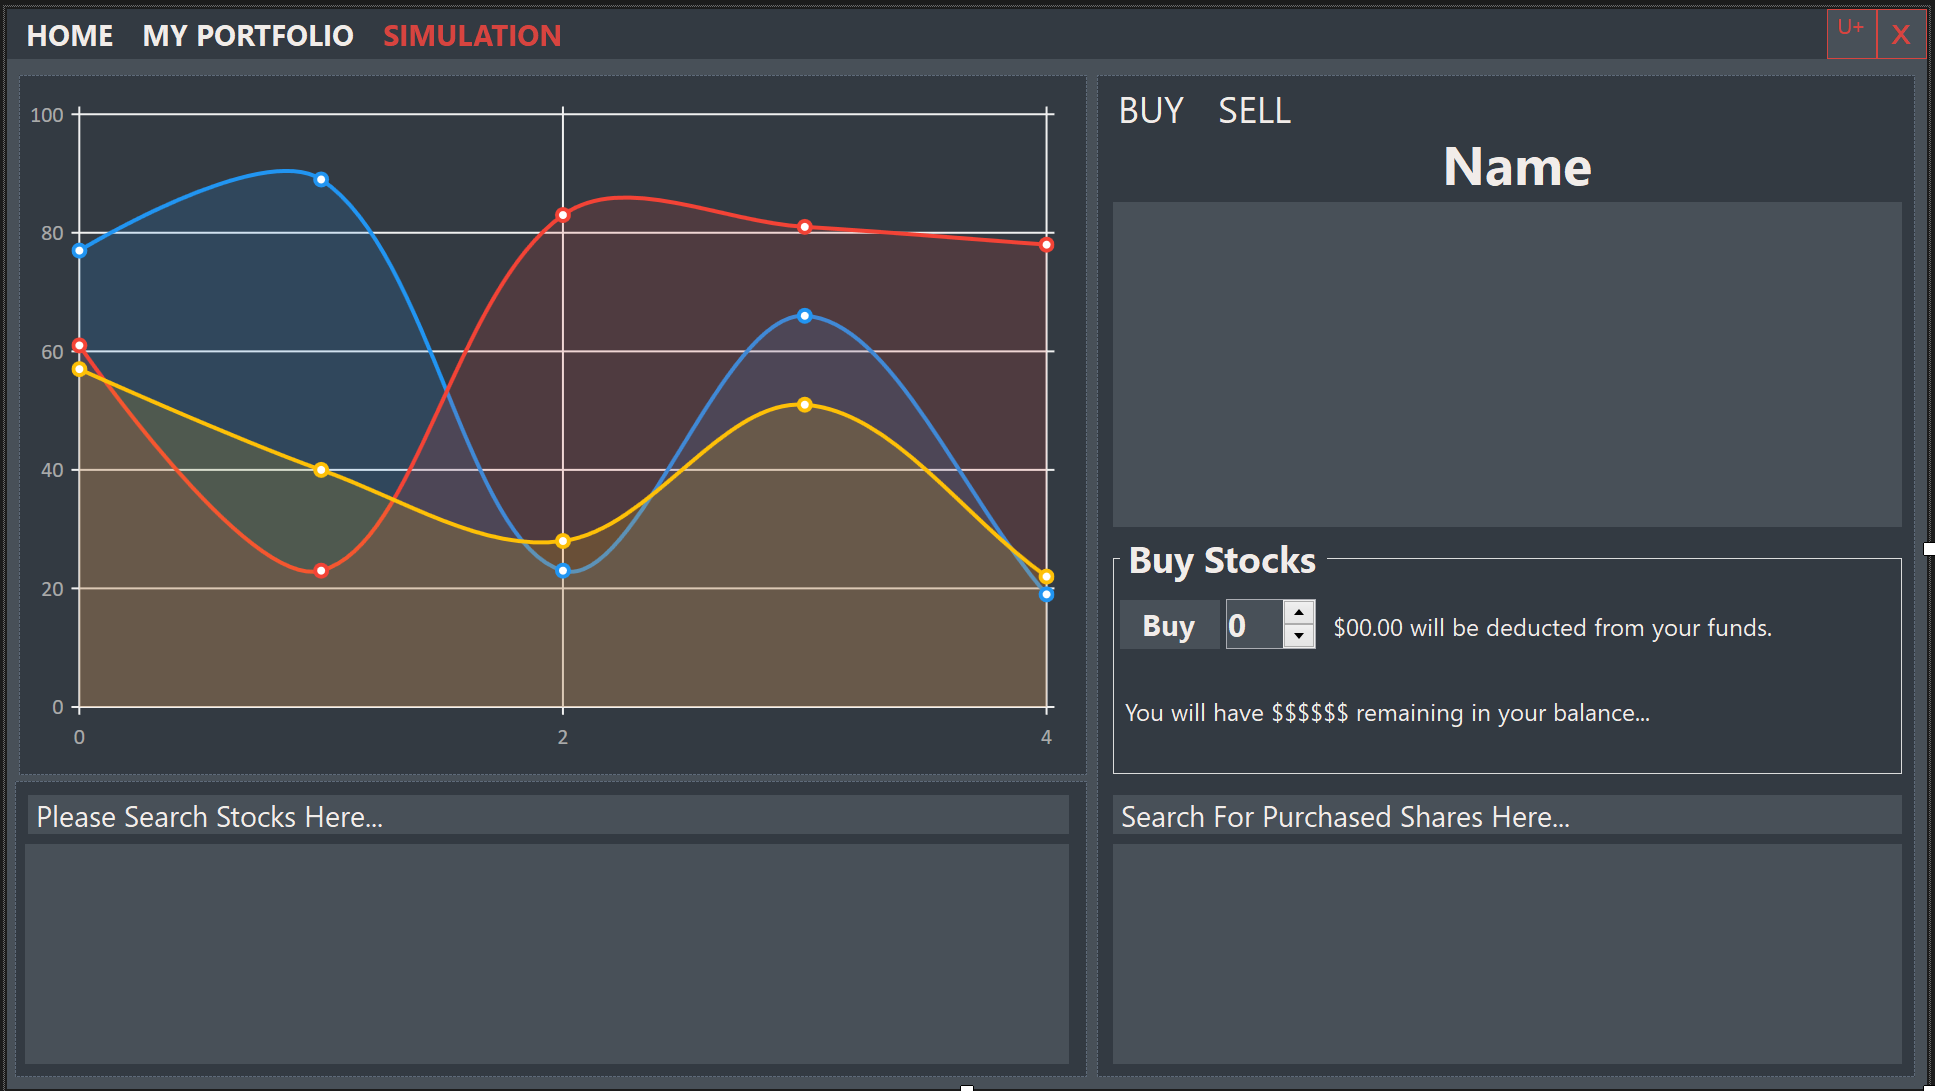Increase buy quantity with the up arrow
Image resolution: width=1936 pixels, height=1091 pixels.
click(x=1299, y=612)
